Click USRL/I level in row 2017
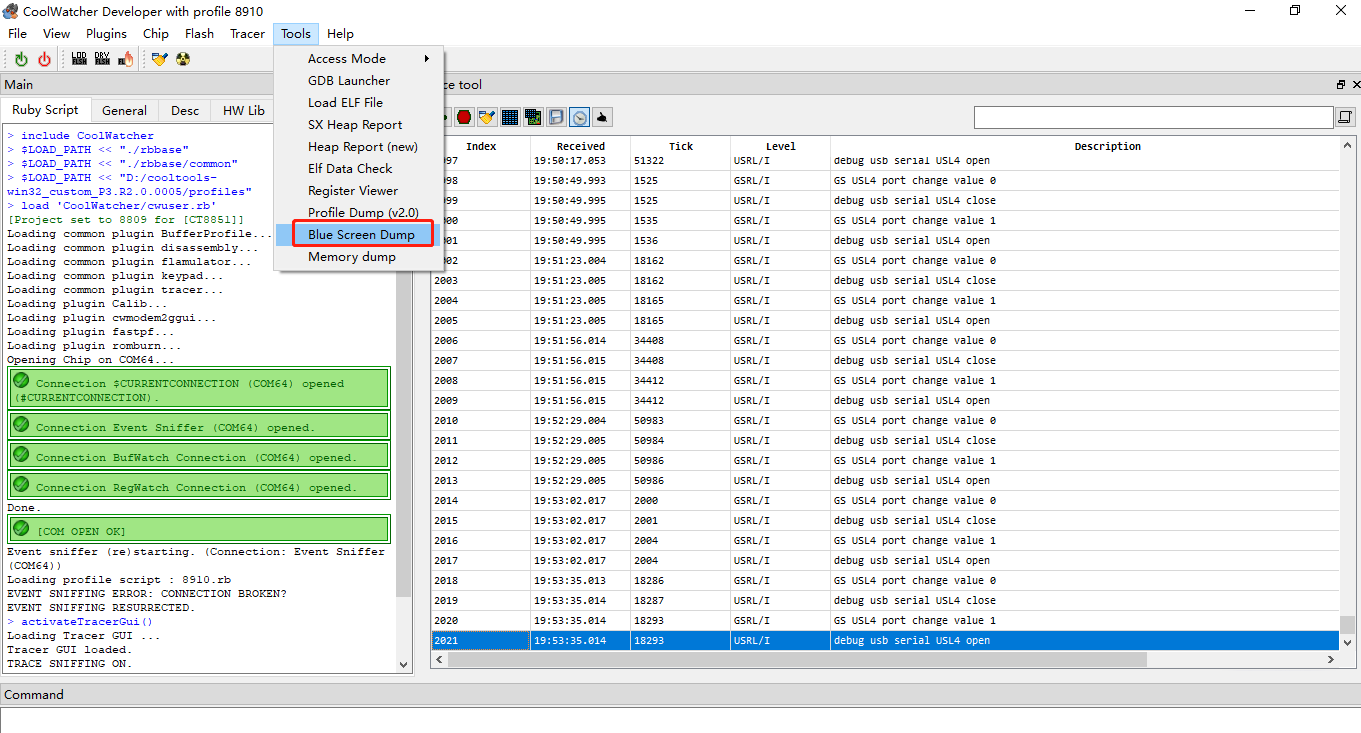This screenshot has width=1361, height=733. (752, 560)
